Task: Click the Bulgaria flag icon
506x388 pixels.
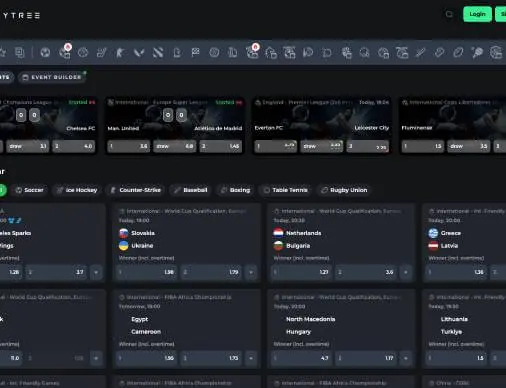Action: tap(278, 246)
